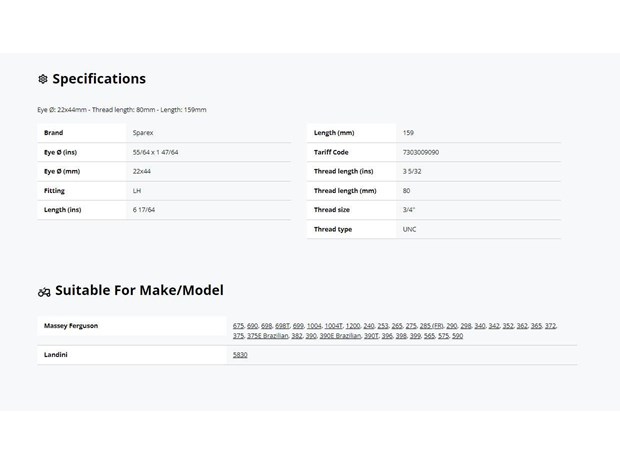Open the 390E Brazilian model link
Image resolution: width=620 pixels, height=465 pixels.
point(340,336)
